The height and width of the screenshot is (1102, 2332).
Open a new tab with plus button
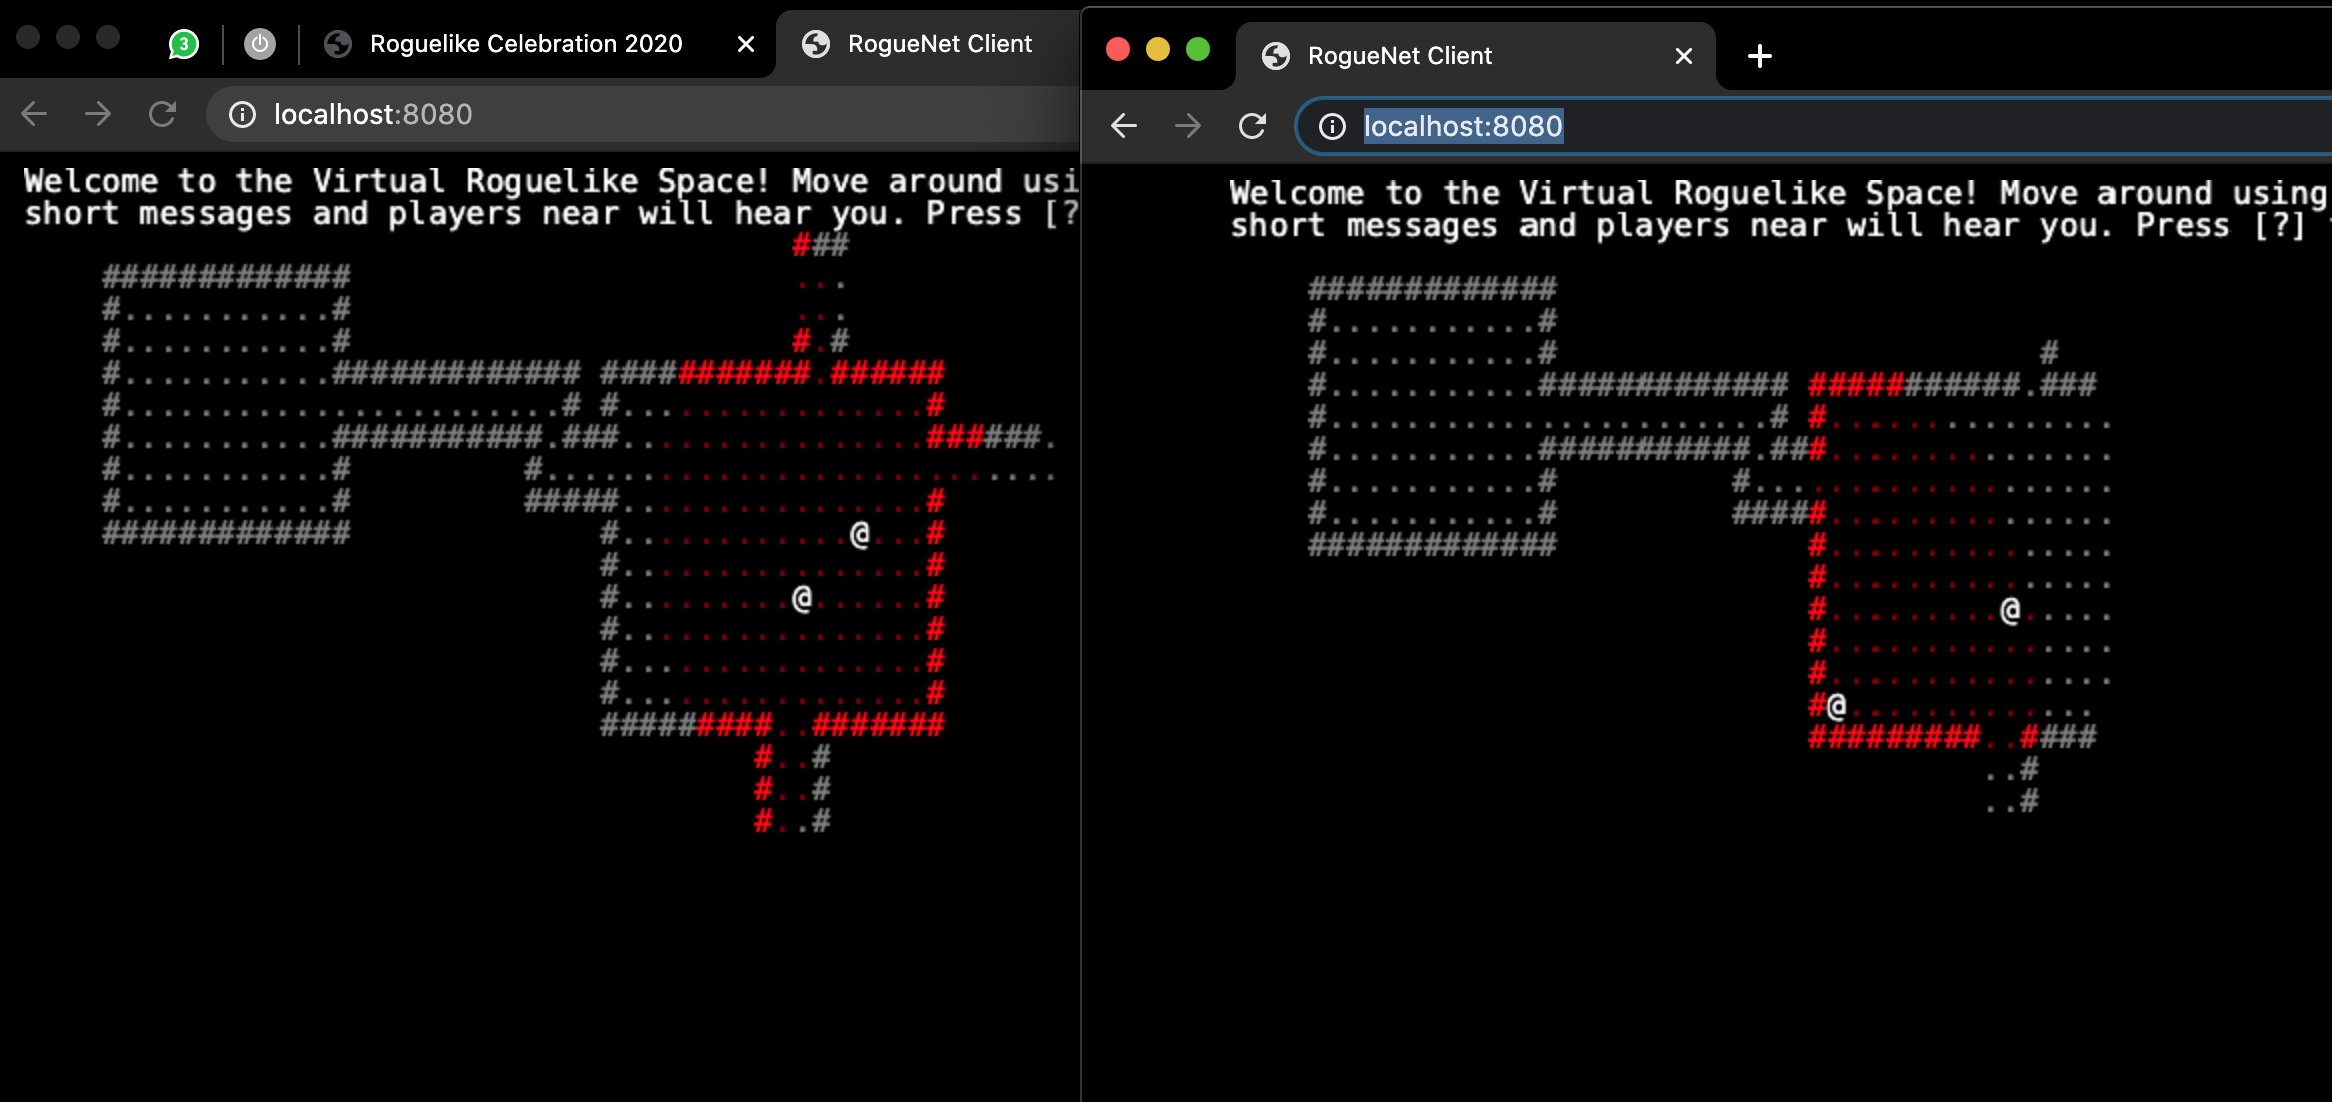pyautogui.click(x=1760, y=56)
